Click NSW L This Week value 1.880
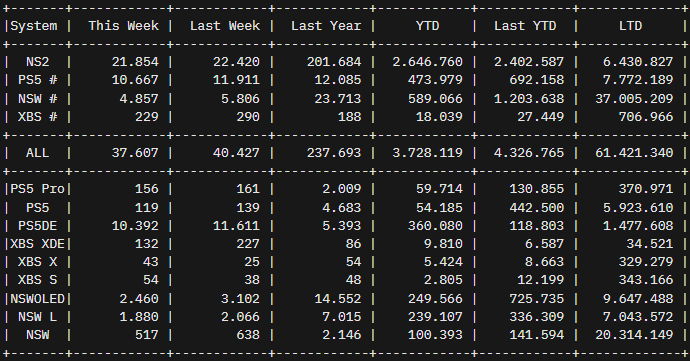This screenshot has height=361, width=690. point(139,317)
